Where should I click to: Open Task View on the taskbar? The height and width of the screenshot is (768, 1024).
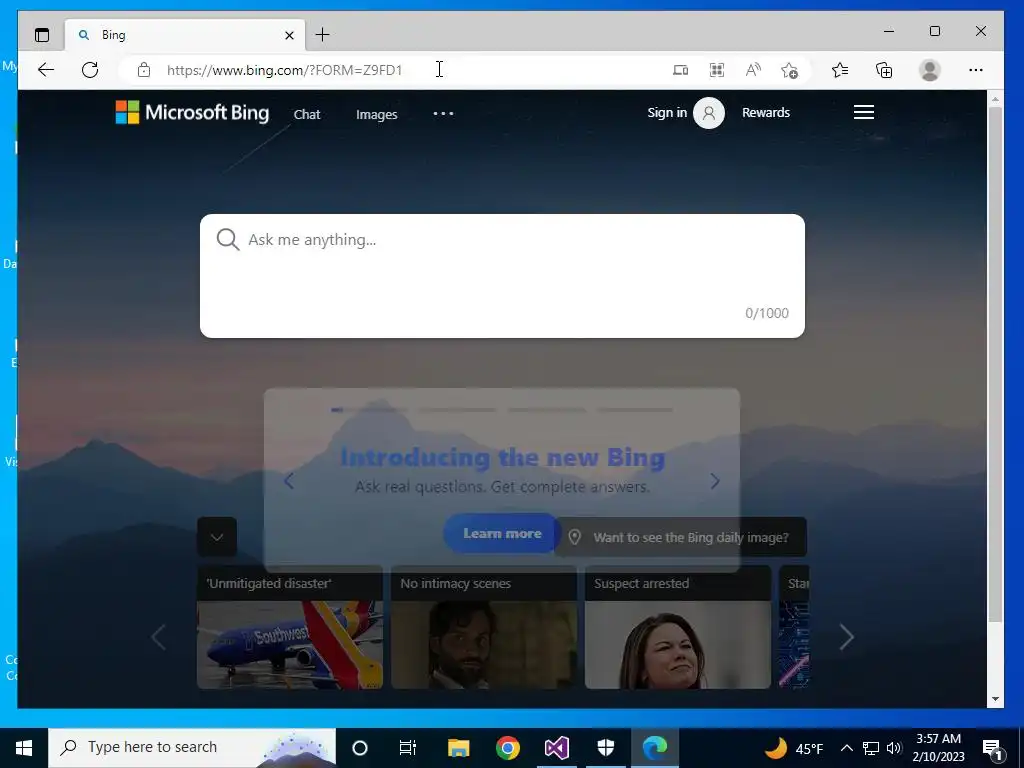pos(408,748)
